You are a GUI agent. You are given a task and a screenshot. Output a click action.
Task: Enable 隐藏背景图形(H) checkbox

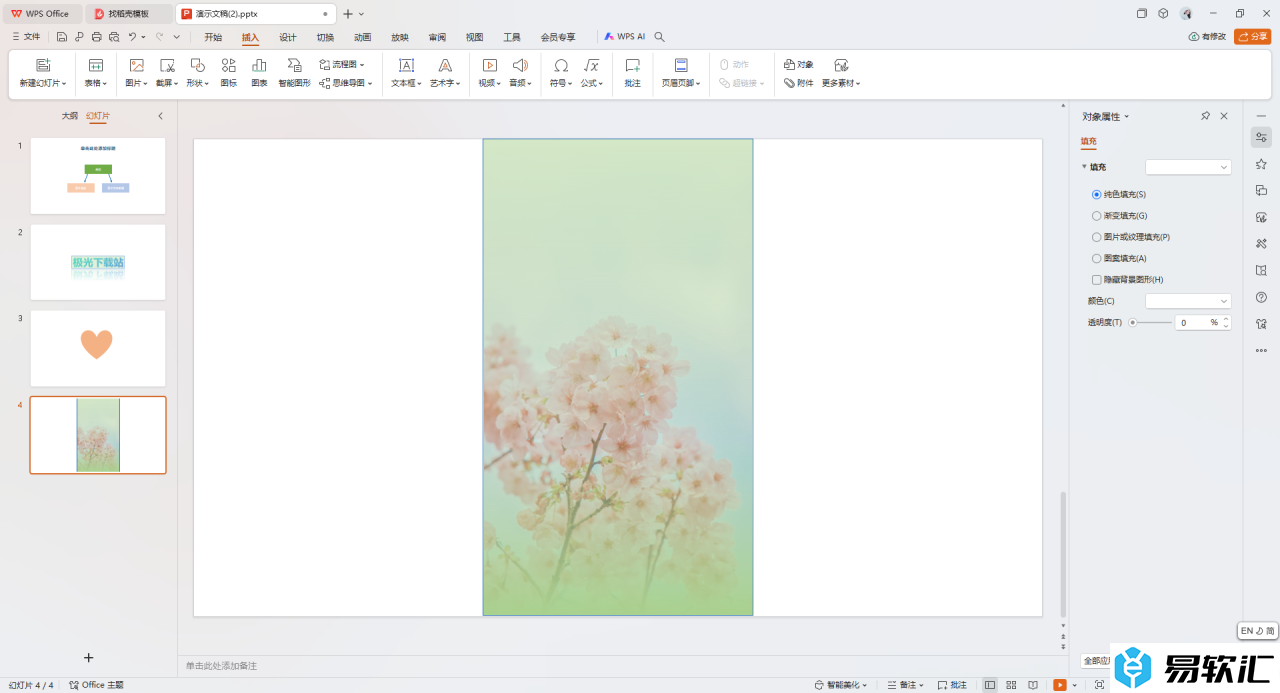pos(1097,280)
